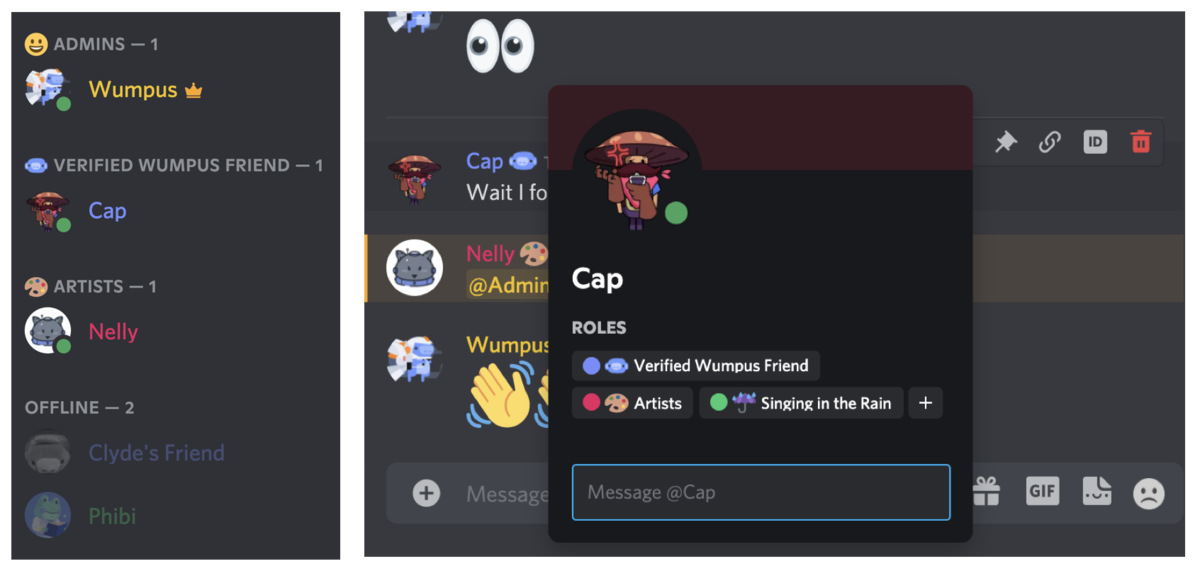Click the Singing in the Rain role
The width and height of the screenshot is (1200, 566).
801,403
